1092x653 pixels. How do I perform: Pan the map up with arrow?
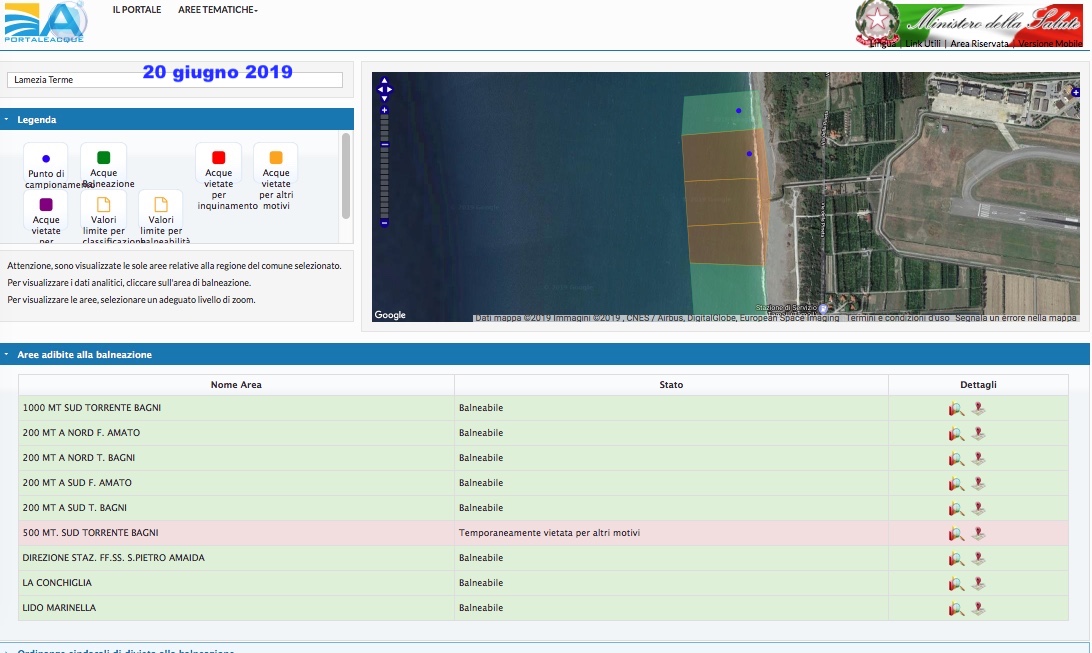tap(384, 81)
